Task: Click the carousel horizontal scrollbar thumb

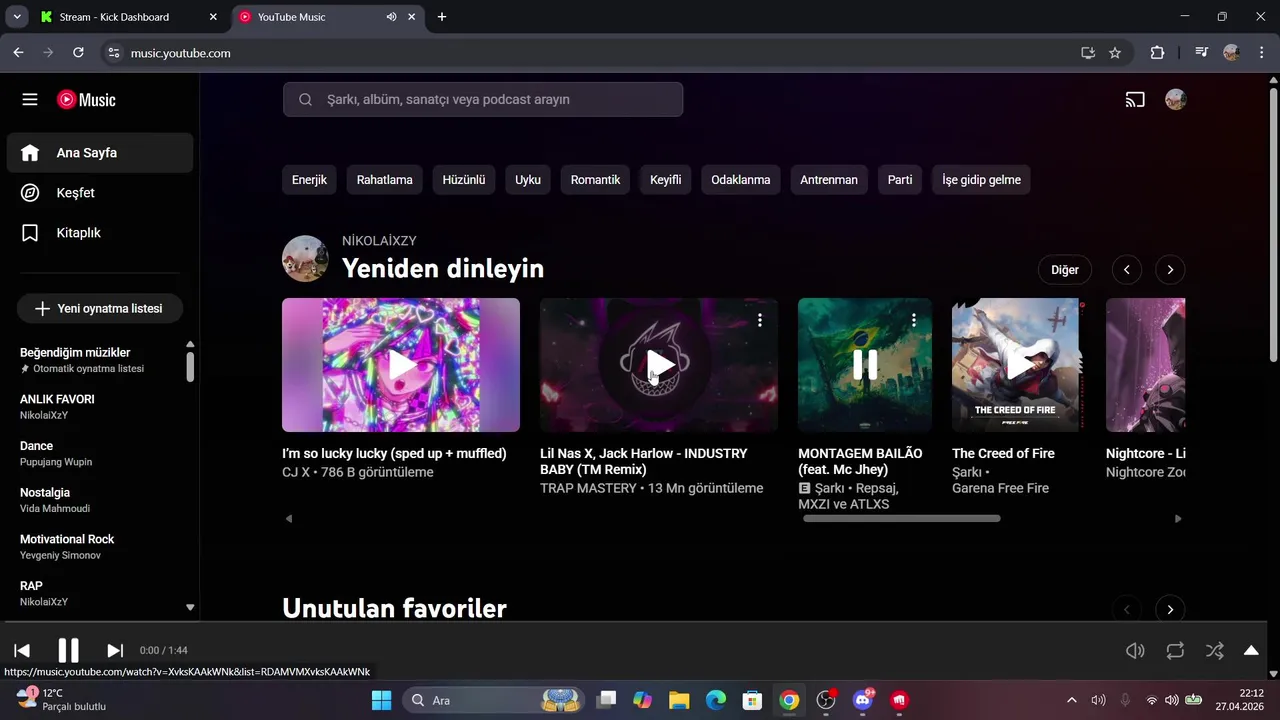Action: 901,518
